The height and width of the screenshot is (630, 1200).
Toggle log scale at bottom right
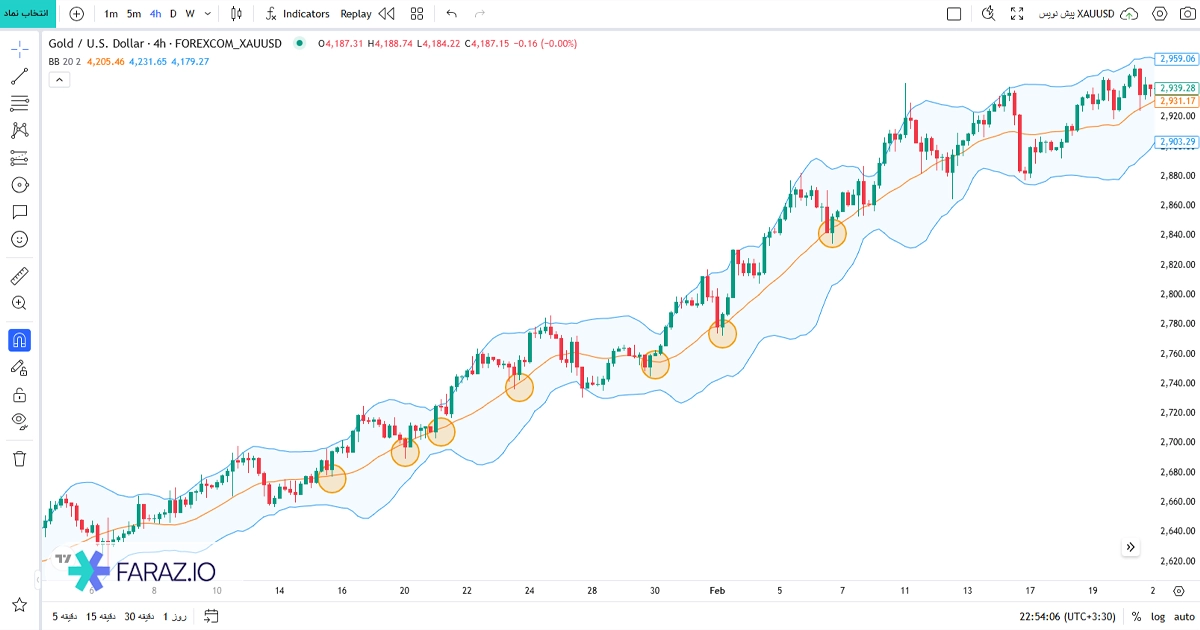tap(1158, 617)
